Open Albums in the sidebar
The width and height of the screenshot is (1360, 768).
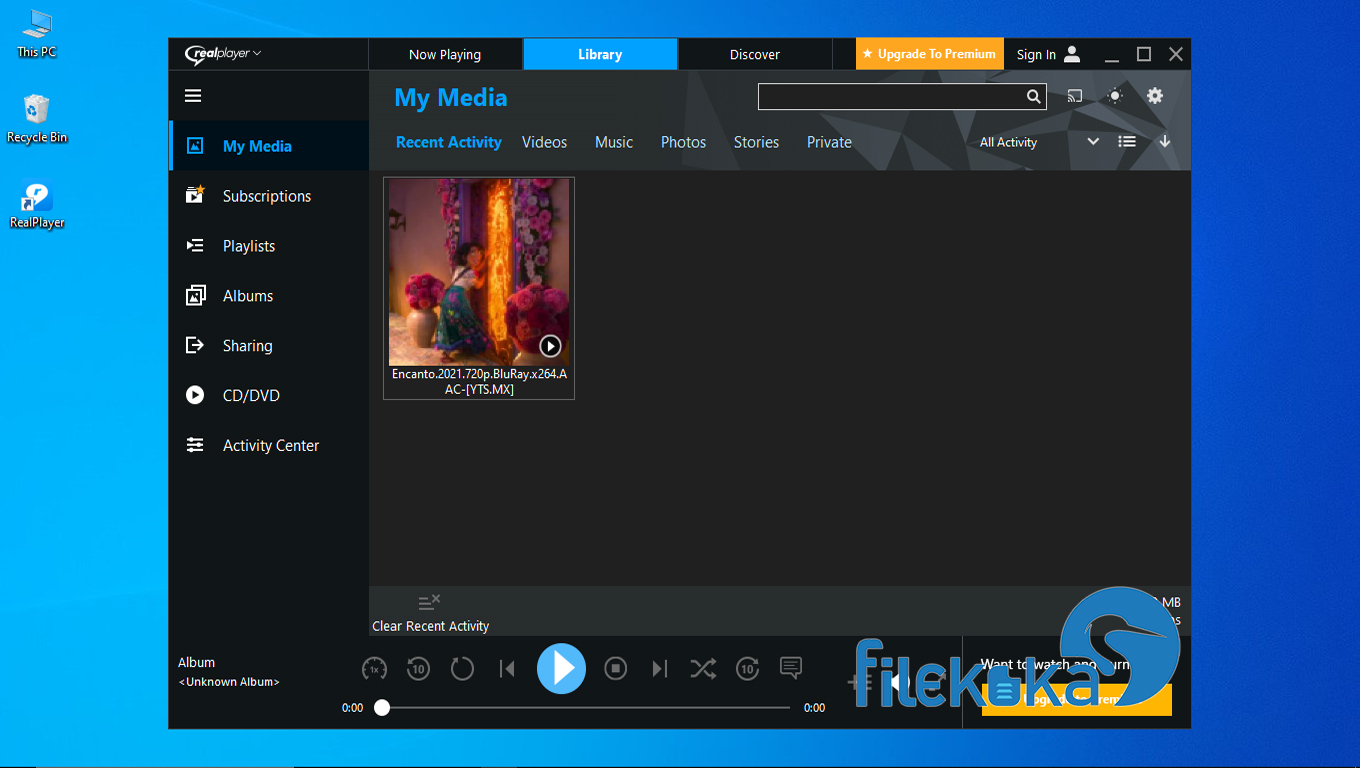(269, 296)
